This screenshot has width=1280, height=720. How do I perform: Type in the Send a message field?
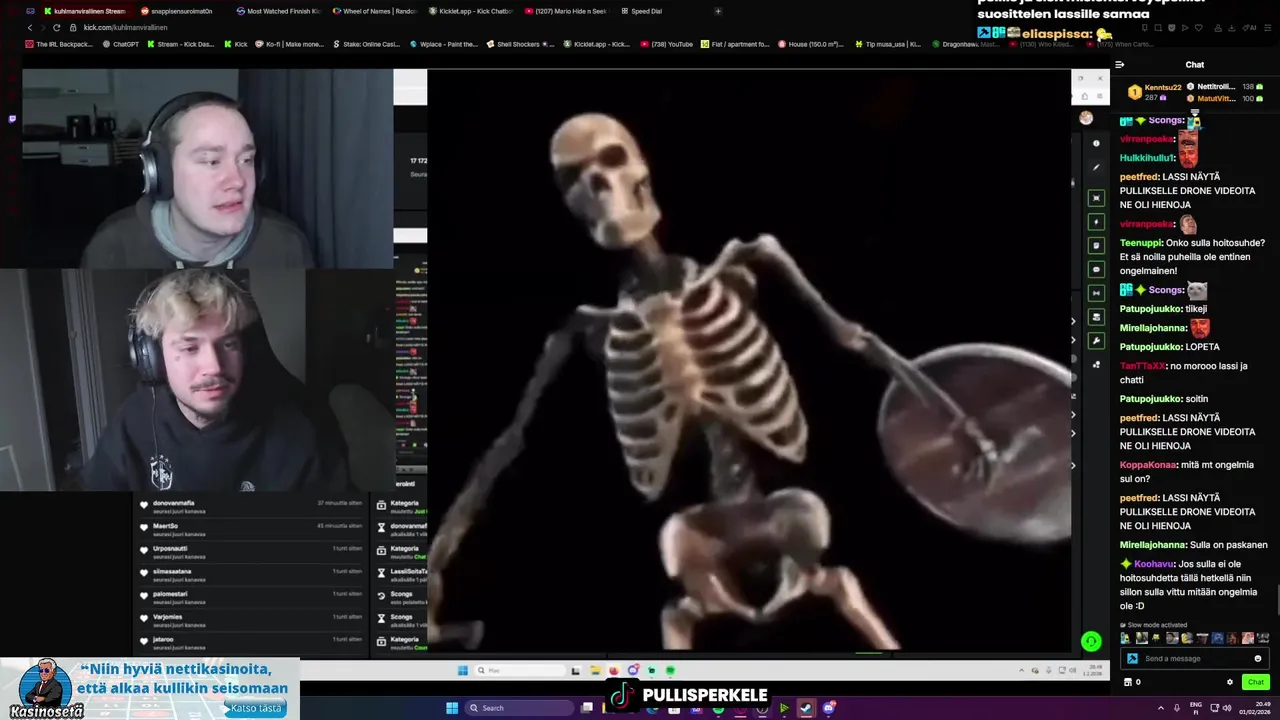coord(1196,658)
